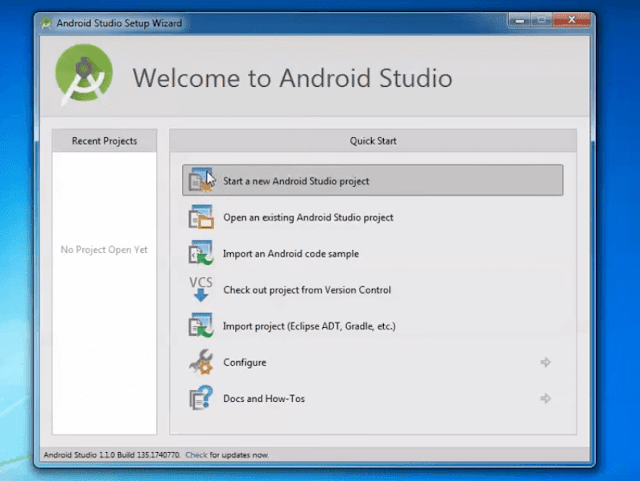Image resolution: width=640 pixels, height=481 pixels.
Task: Click the Configure wrench and gear icon
Action: (200, 362)
